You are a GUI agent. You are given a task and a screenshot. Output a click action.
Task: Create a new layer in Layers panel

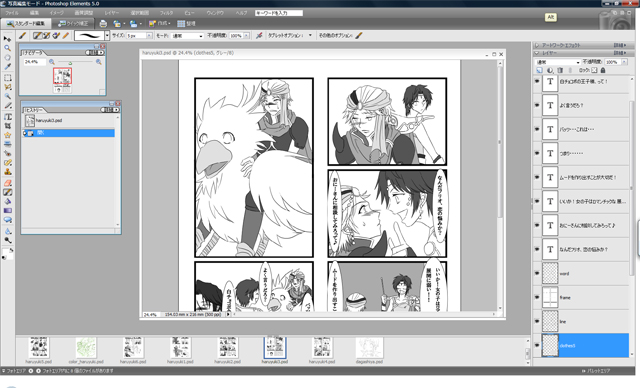click(x=539, y=70)
